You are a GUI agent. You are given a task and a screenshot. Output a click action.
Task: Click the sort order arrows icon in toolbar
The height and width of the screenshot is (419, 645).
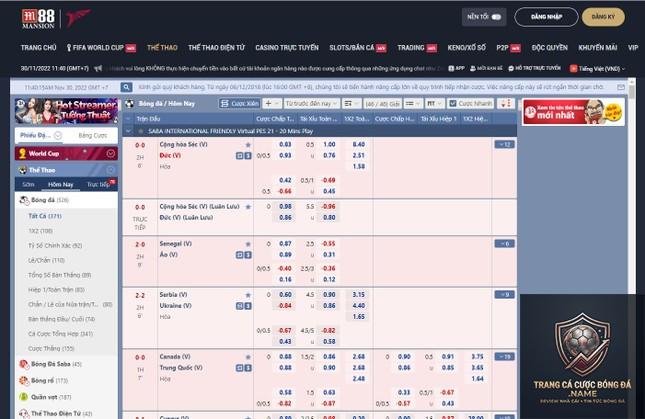click(x=506, y=104)
